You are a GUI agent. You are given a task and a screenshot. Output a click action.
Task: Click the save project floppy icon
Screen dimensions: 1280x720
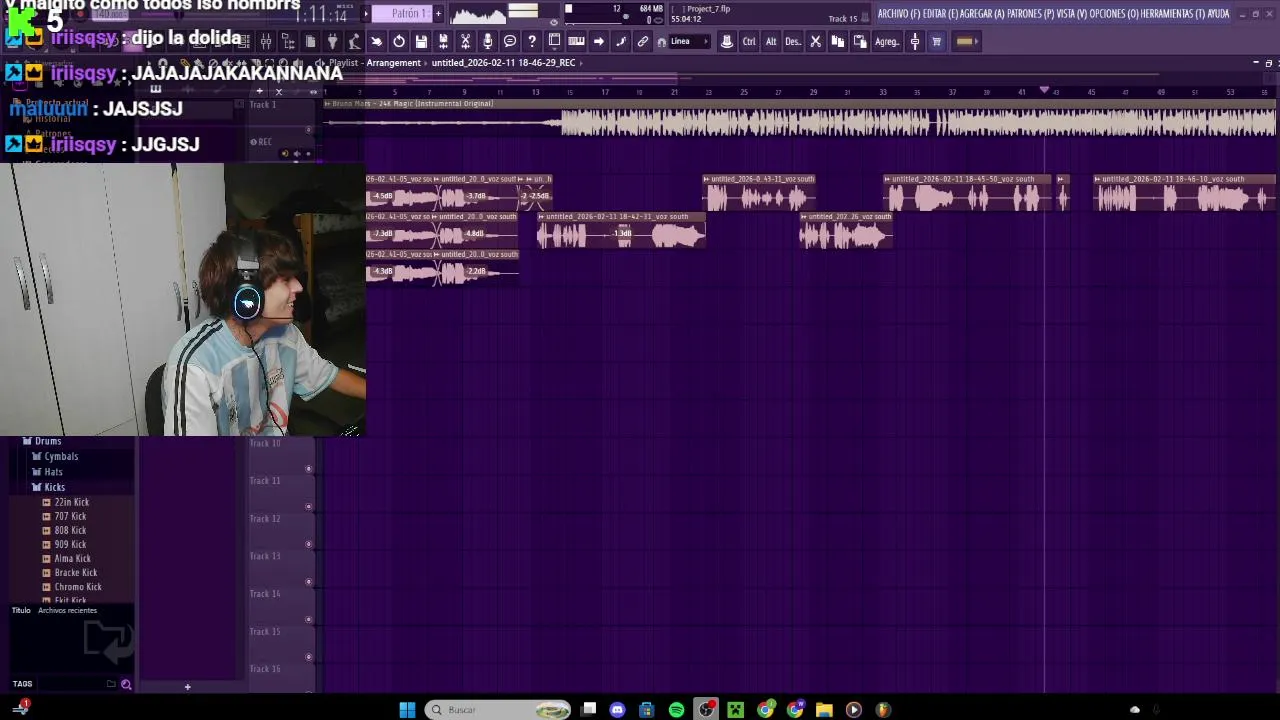click(x=421, y=41)
